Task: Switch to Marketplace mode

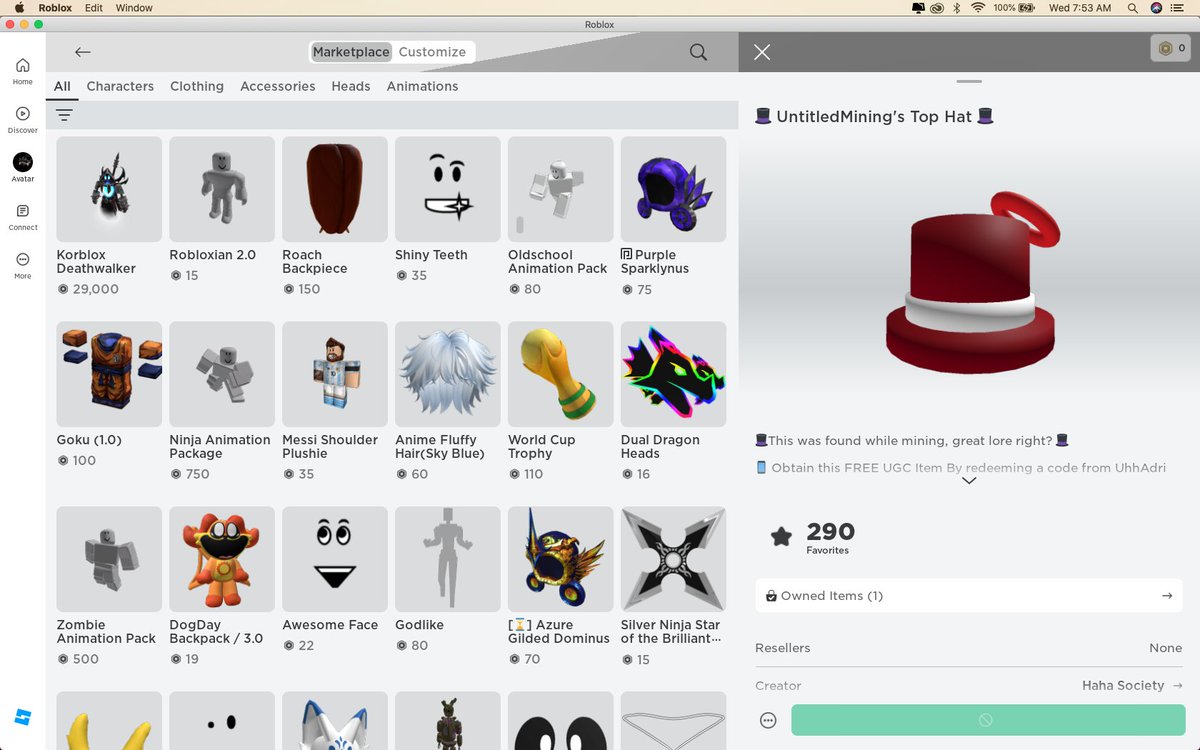Action: coord(351,52)
